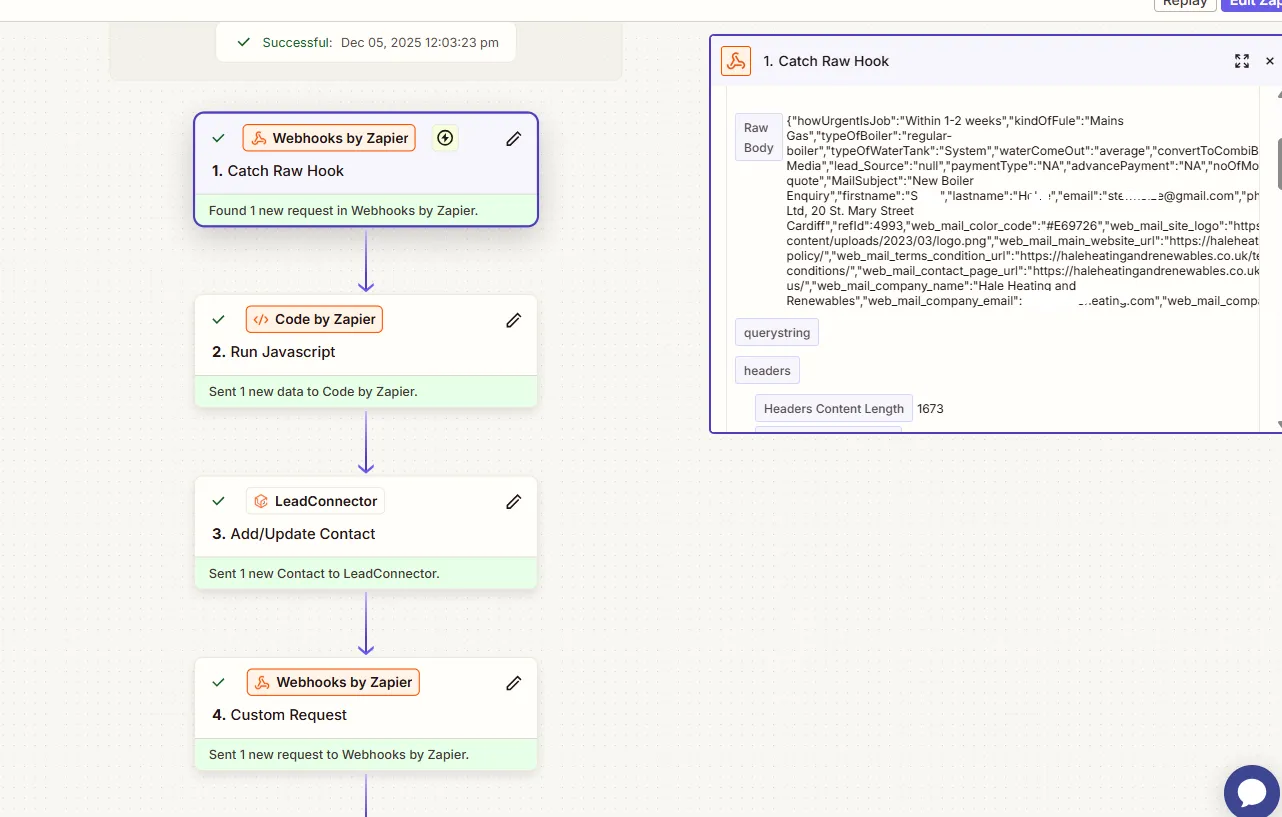Expand the detail panel to fullscreen
The image size is (1282, 817).
pyautogui.click(x=1242, y=61)
